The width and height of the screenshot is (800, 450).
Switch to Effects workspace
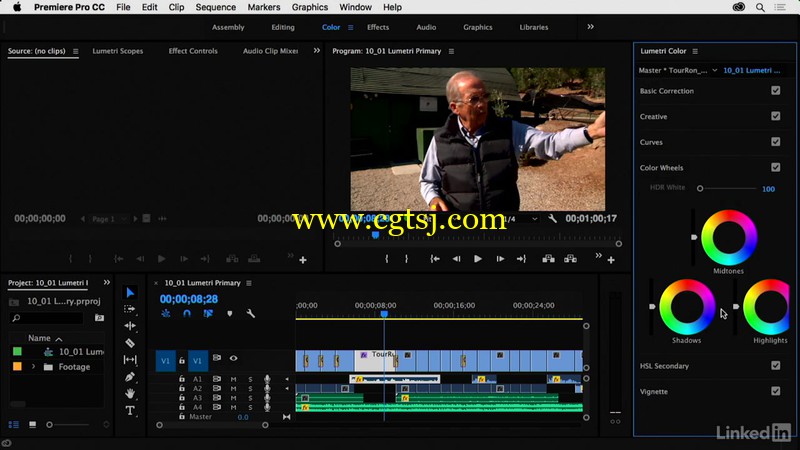coord(378,27)
